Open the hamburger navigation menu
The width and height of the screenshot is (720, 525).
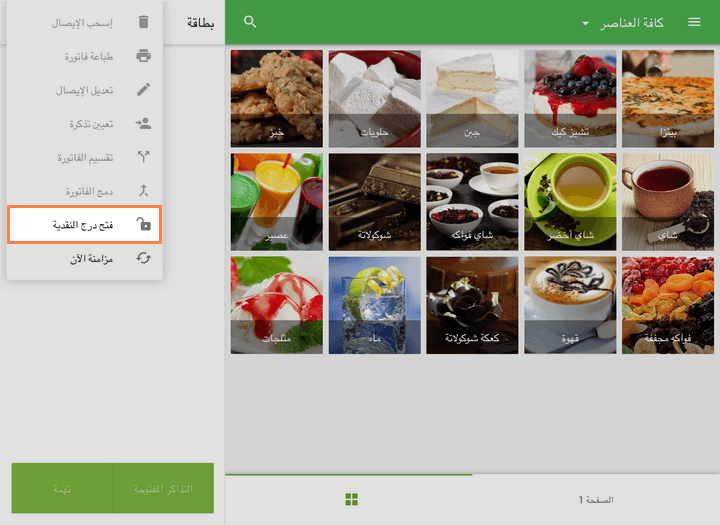694,22
